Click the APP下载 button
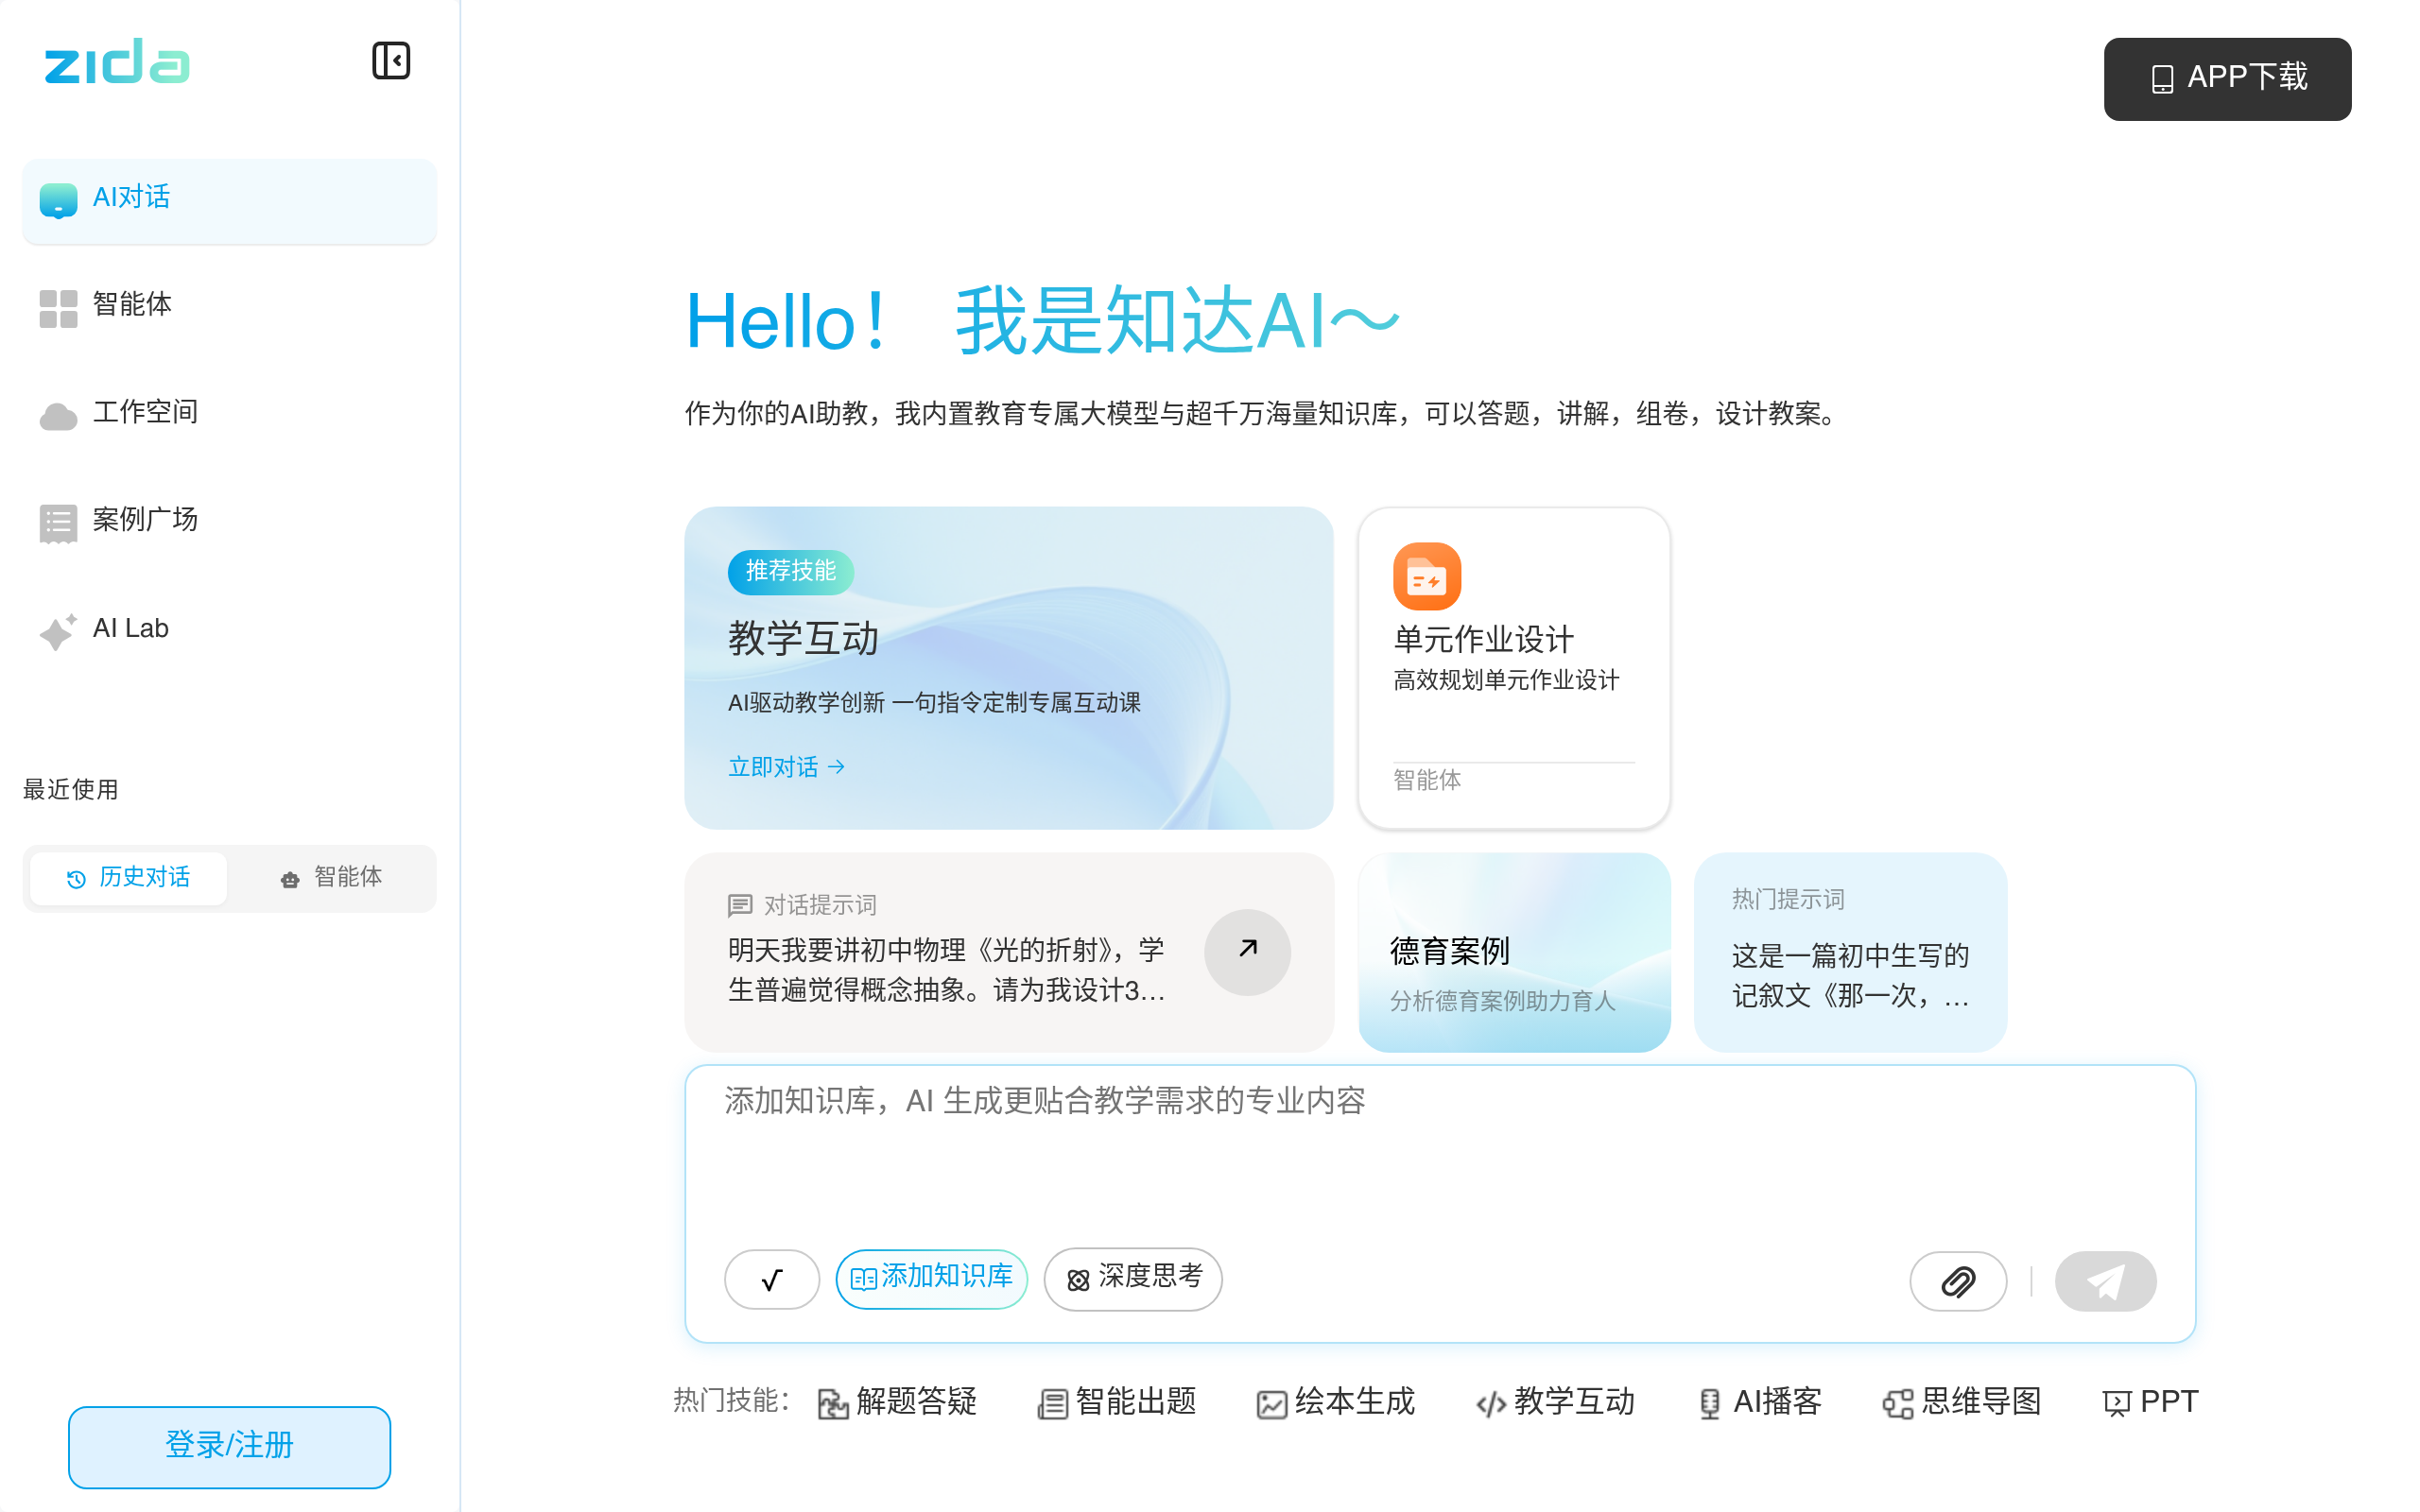This screenshot has height=1512, width=2420. (x=2227, y=79)
